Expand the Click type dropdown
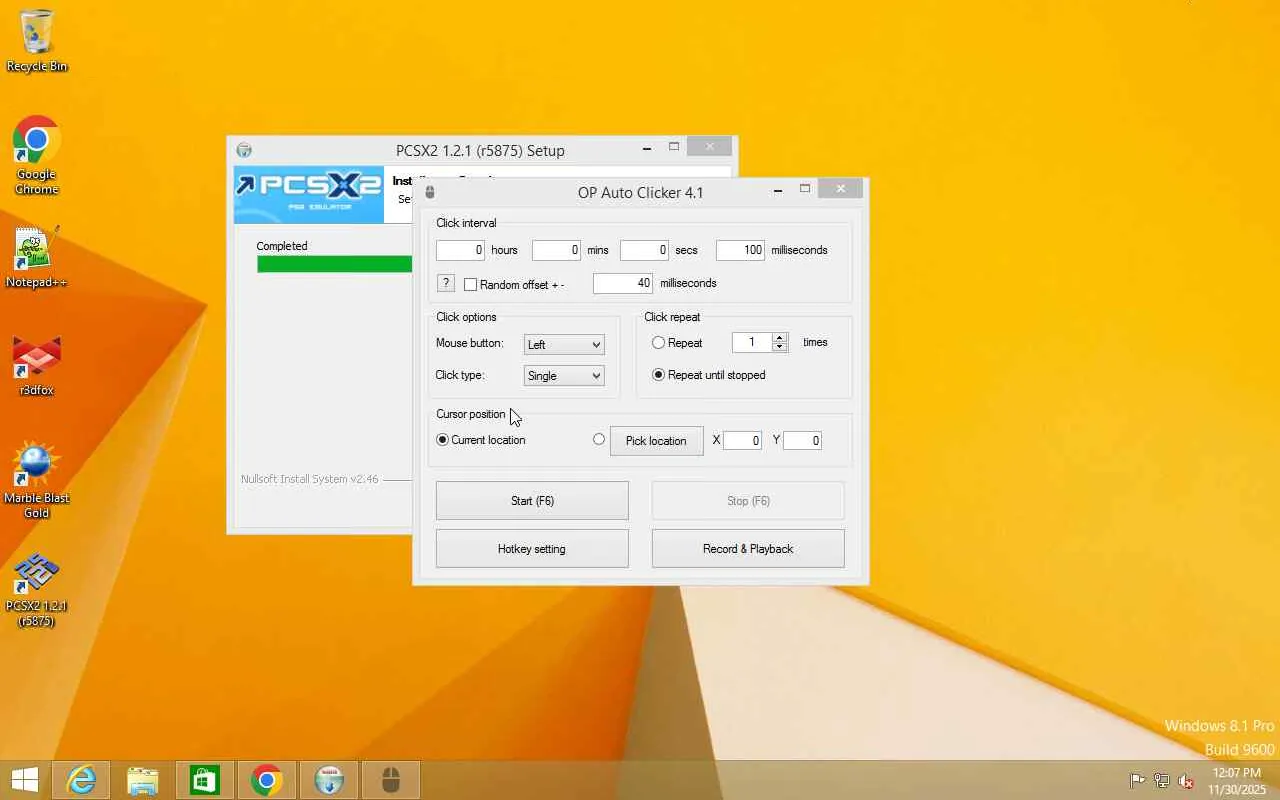Screen dimensions: 1280x800 (564, 376)
